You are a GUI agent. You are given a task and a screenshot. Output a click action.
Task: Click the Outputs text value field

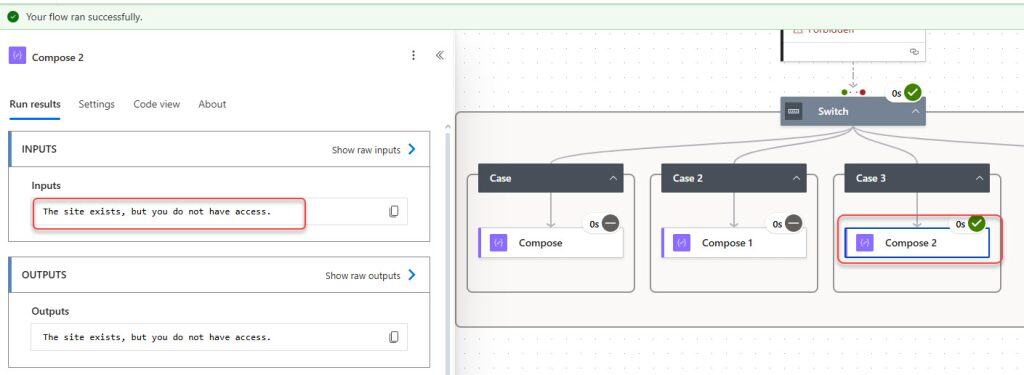click(219, 337)
